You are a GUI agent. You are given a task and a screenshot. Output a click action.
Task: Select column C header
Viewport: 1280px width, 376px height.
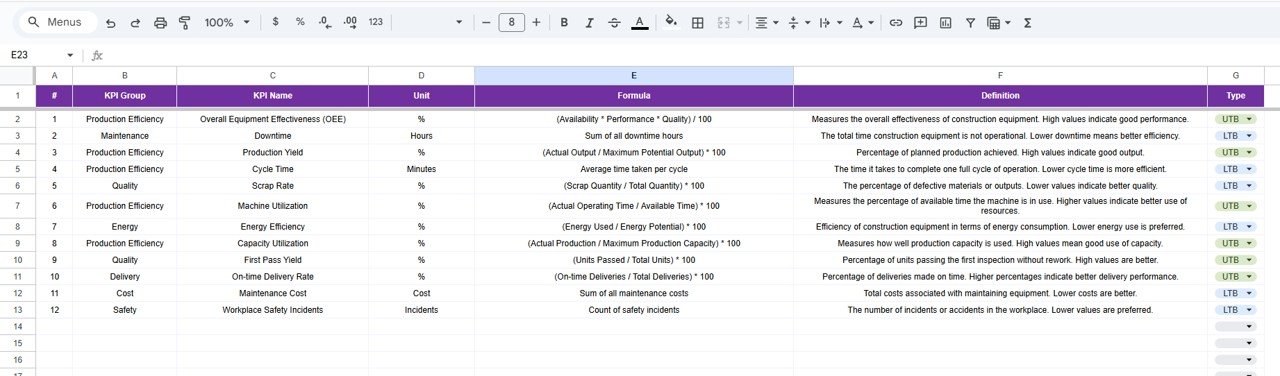pyautogui.click(x=272, y=76)
